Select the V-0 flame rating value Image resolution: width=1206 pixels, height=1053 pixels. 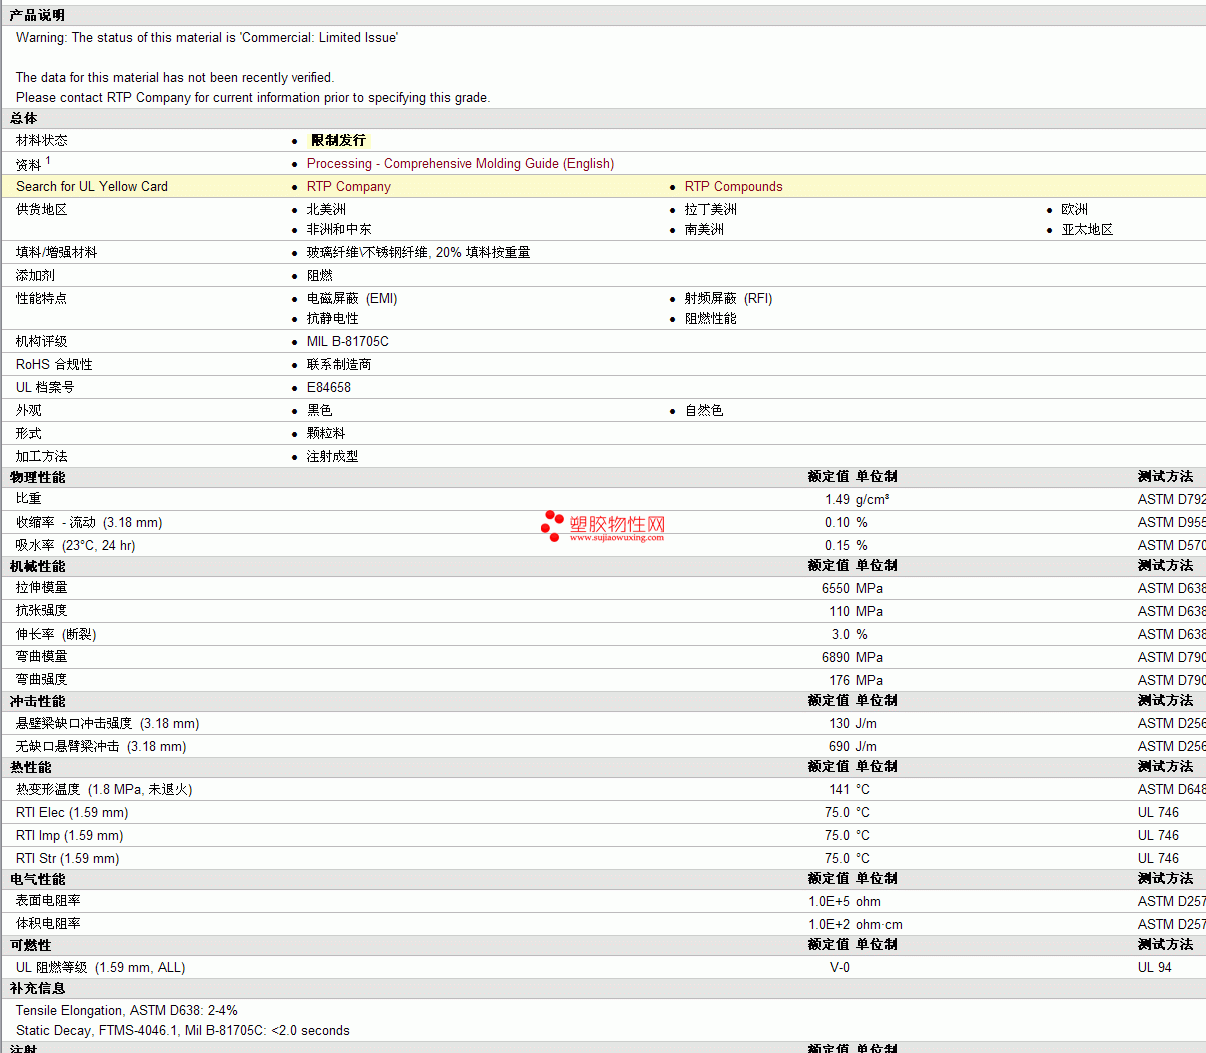click(x=839, y=967)
